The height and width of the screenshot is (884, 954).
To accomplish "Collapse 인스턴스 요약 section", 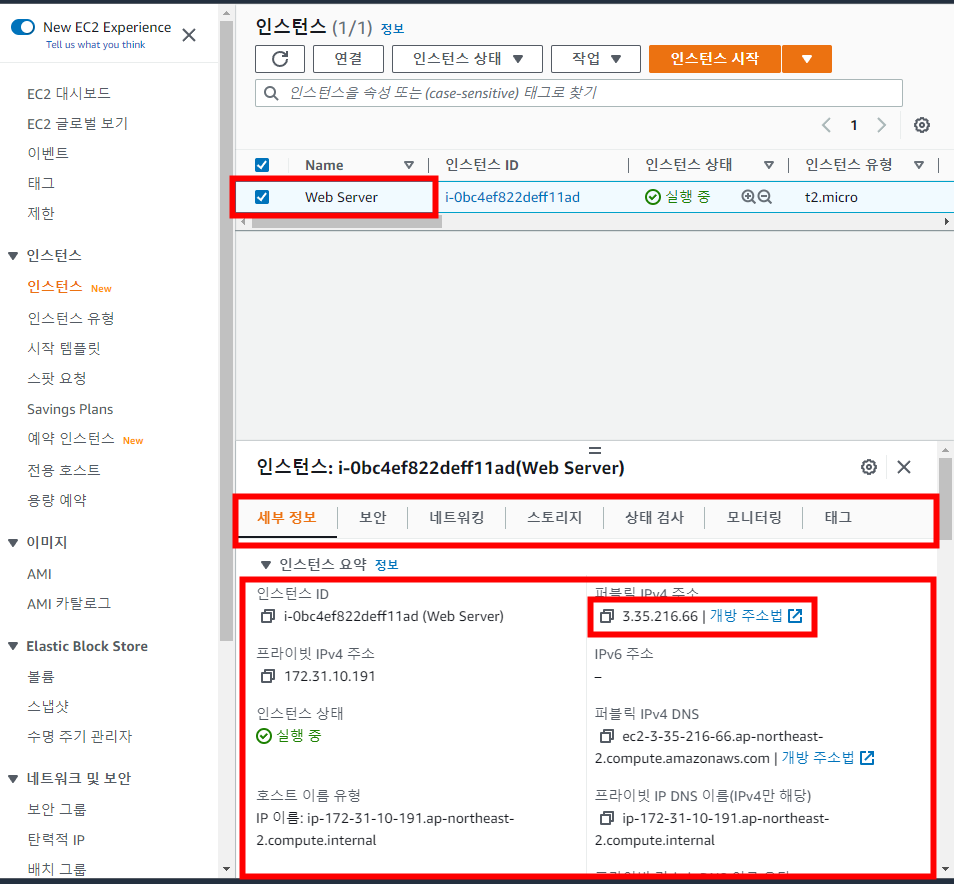I will [265, 565].
